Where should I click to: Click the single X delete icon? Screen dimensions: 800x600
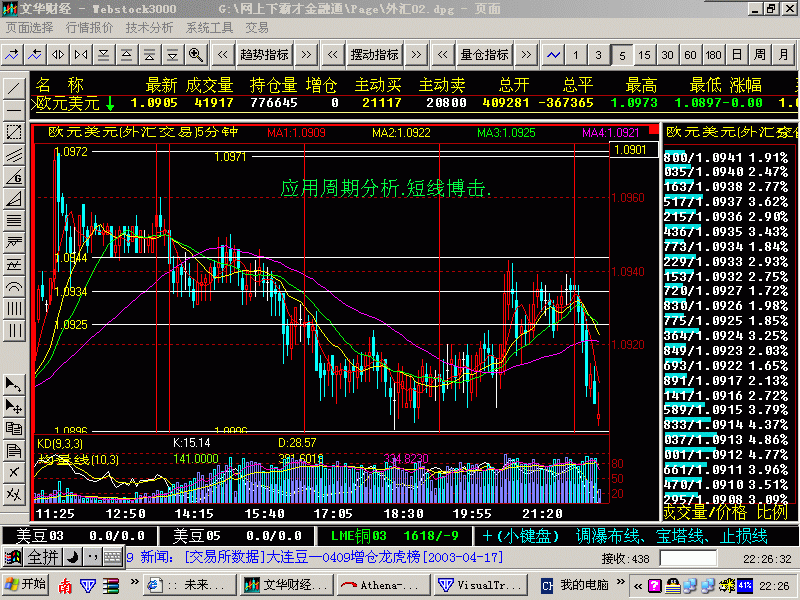click(x=14, y=472)
